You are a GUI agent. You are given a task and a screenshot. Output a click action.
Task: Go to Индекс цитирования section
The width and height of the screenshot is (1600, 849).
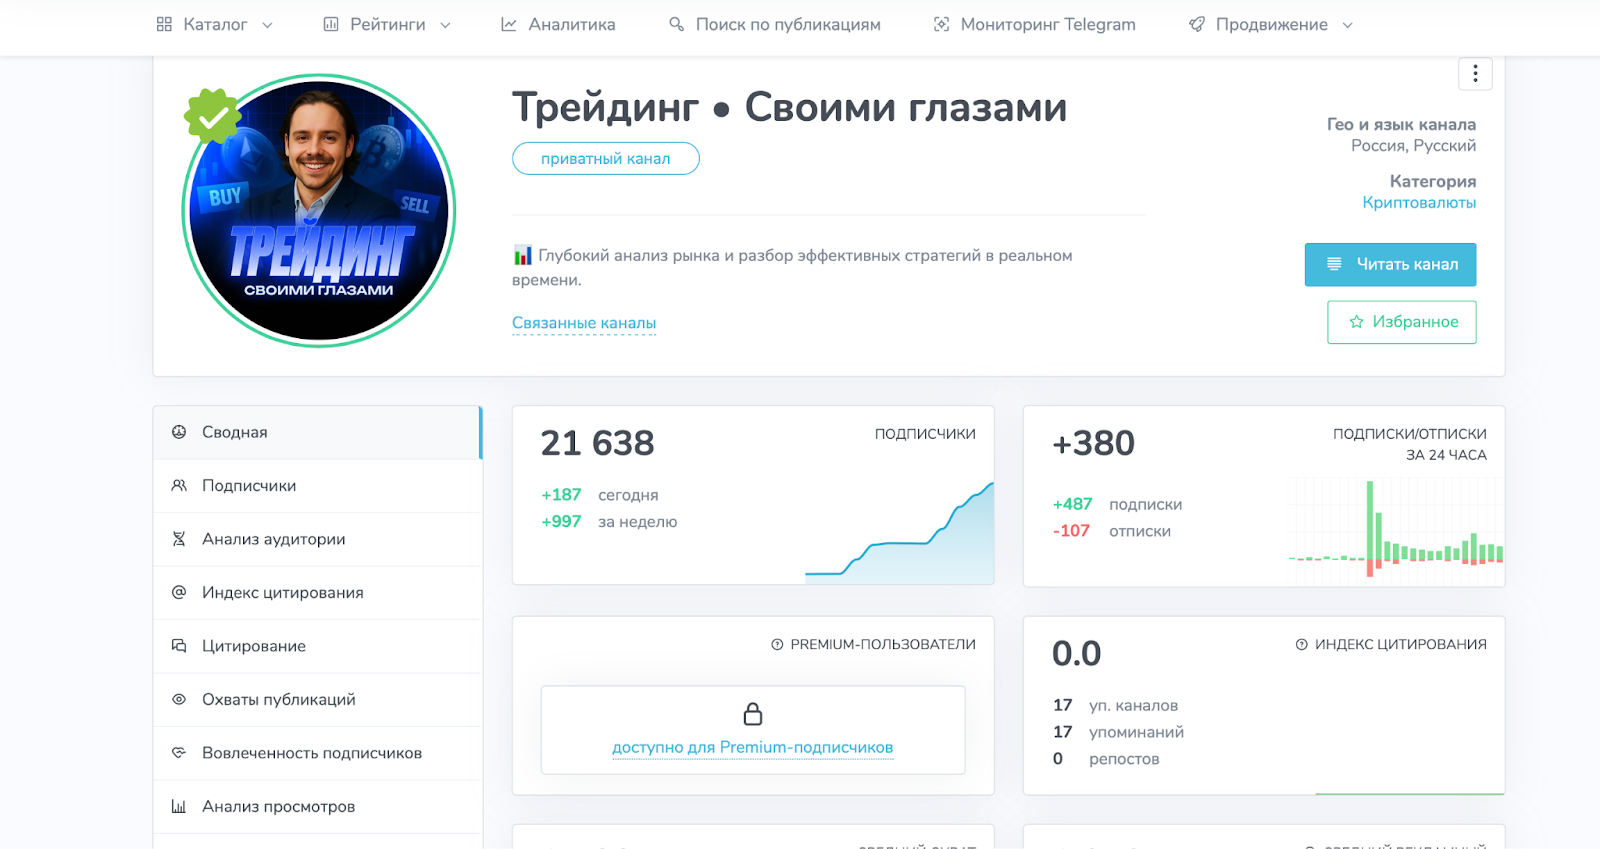click(x=317, y=593)
